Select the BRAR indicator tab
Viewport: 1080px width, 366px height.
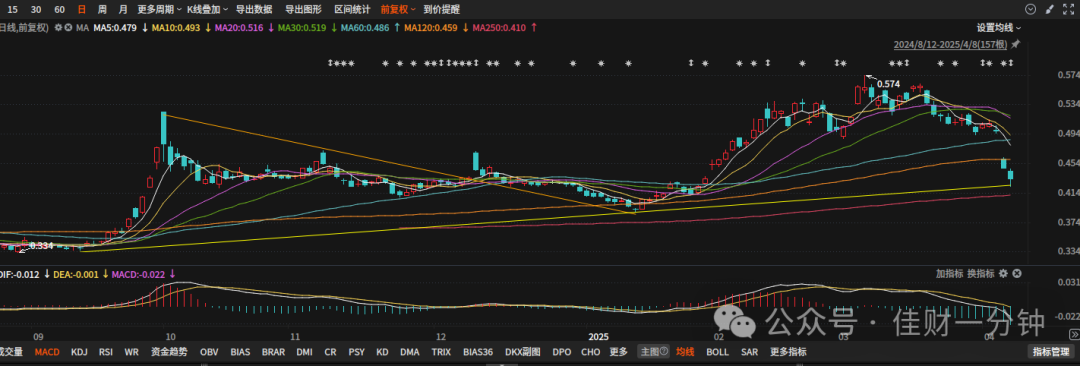coord(273,352)
